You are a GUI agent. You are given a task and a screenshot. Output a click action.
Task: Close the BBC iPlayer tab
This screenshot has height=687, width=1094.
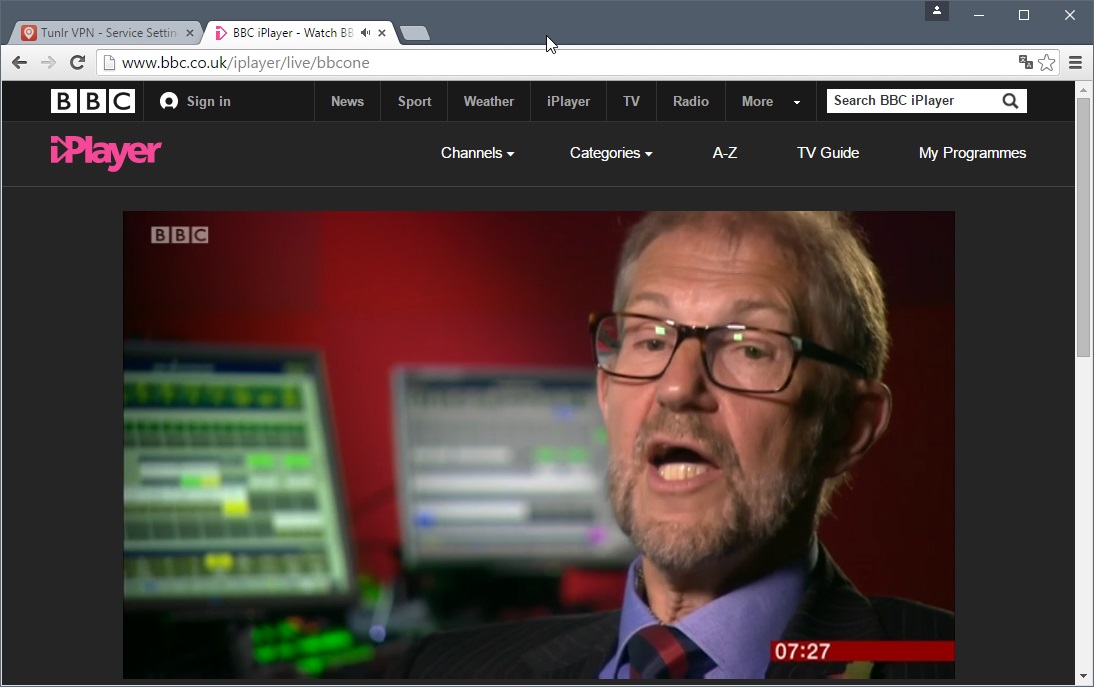pyautogui.click(x=382, y=33)
